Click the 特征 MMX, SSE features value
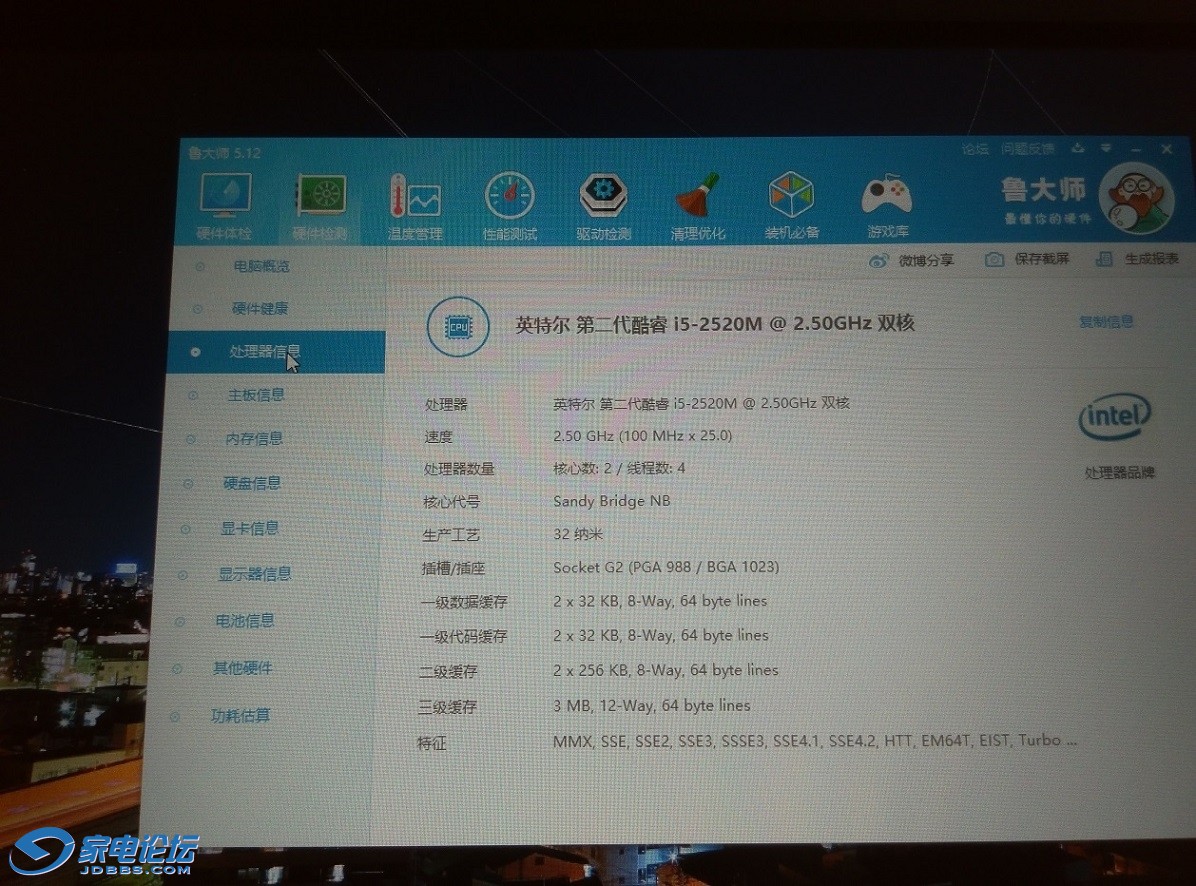The height and width of the screenshot is (886, 1196). [815, 740]
